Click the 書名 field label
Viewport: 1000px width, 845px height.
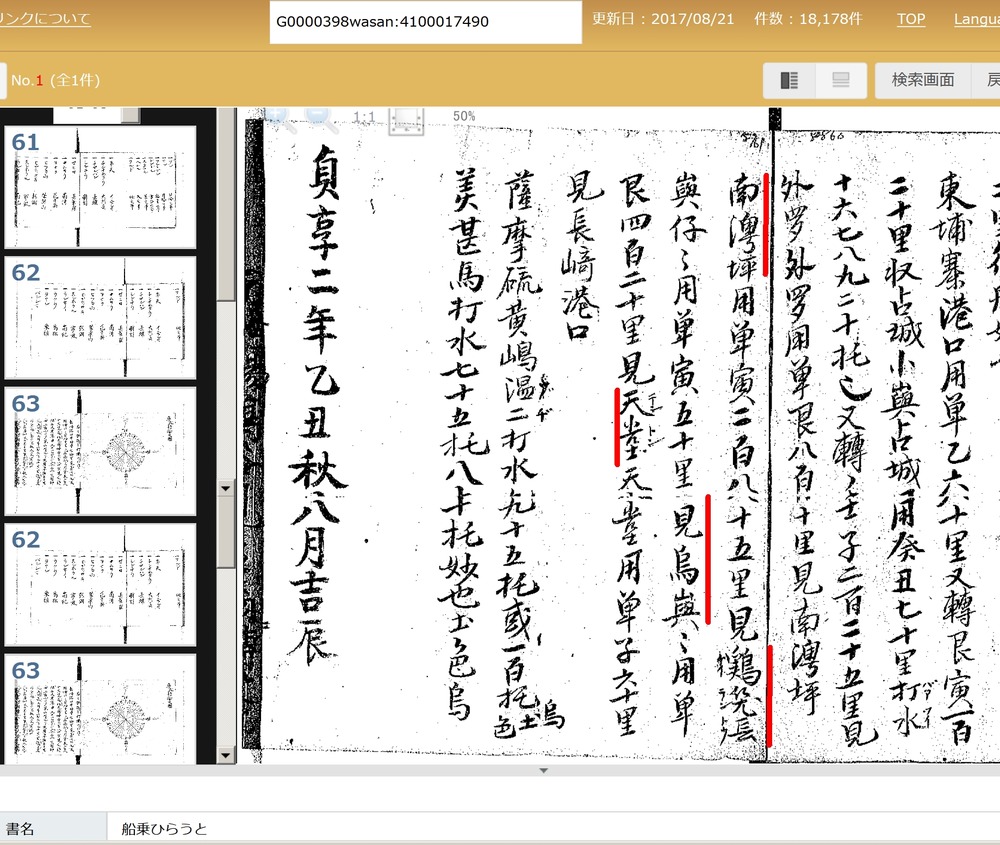pos(20,828)
